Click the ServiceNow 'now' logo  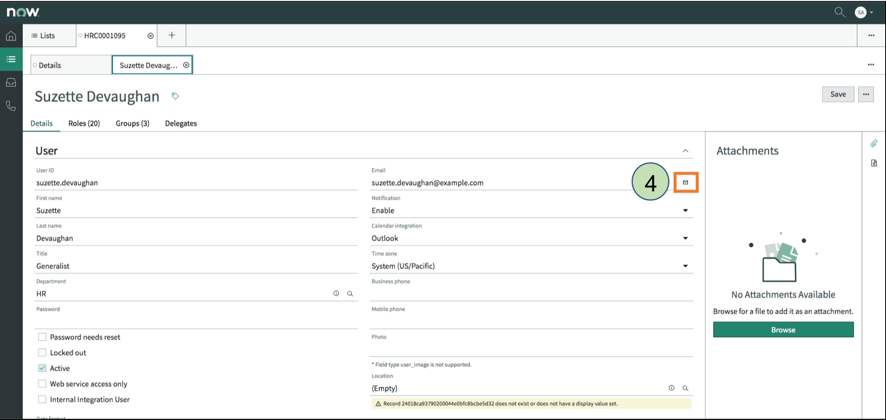[x=23, y=12]
